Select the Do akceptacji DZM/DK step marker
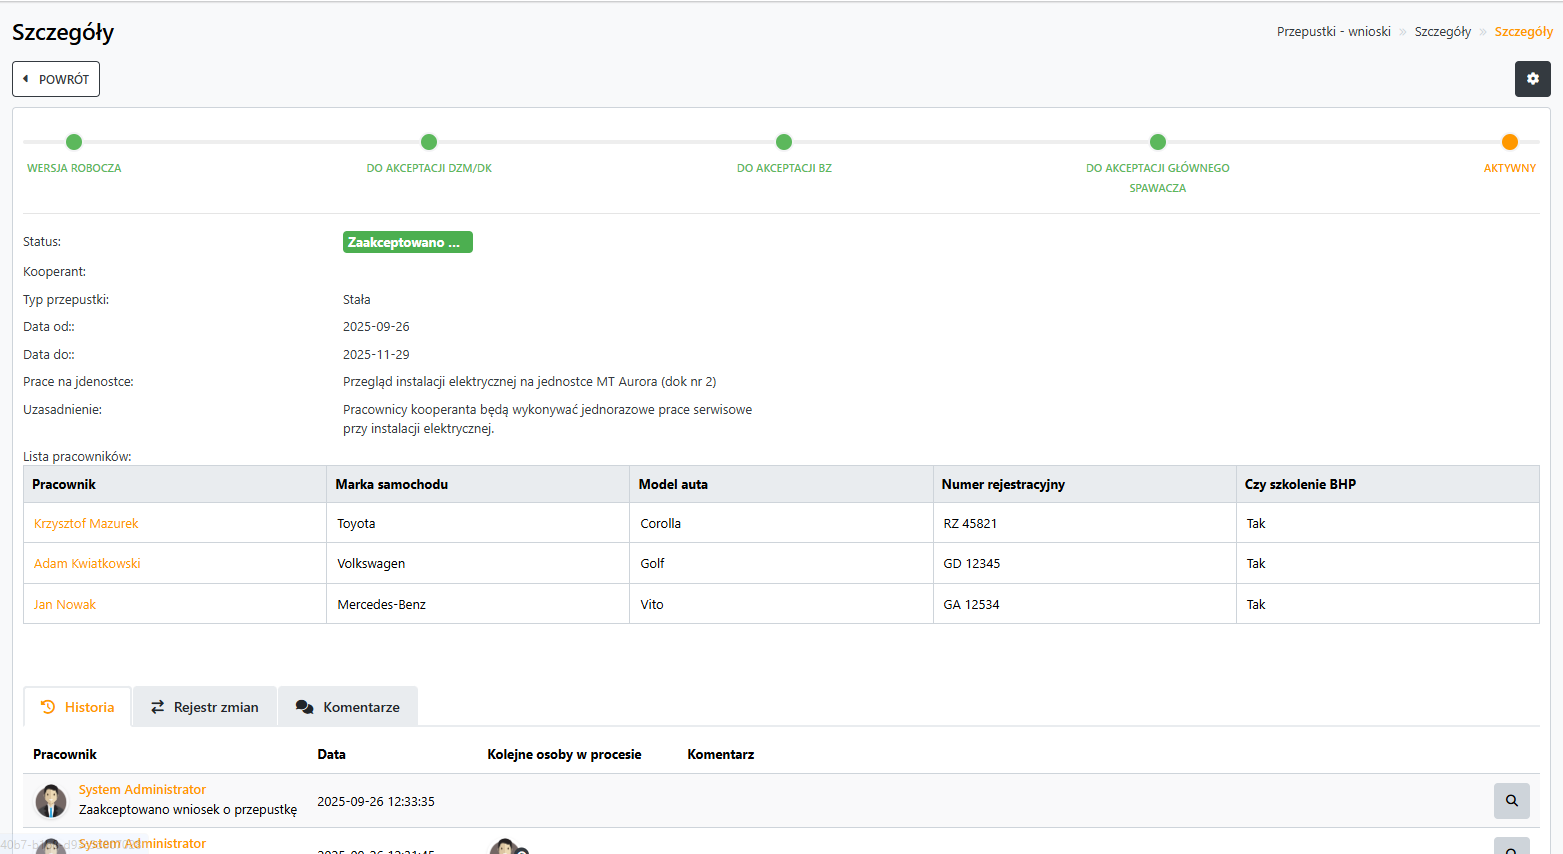1563x854 pixels. [429, 142]
